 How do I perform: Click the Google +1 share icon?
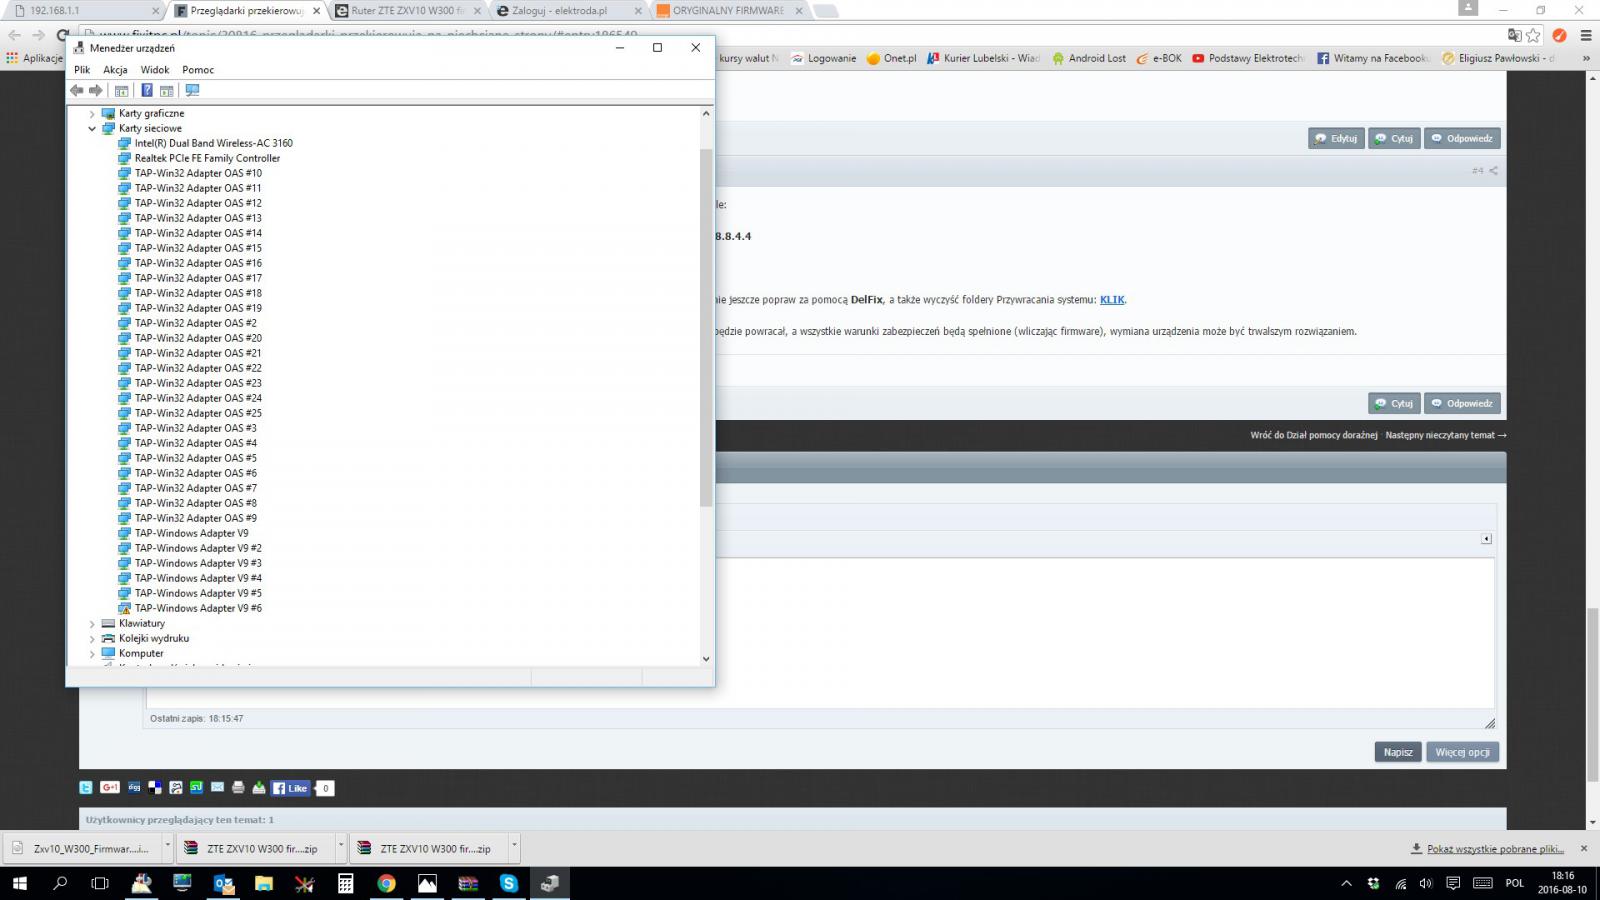(110, 788)
